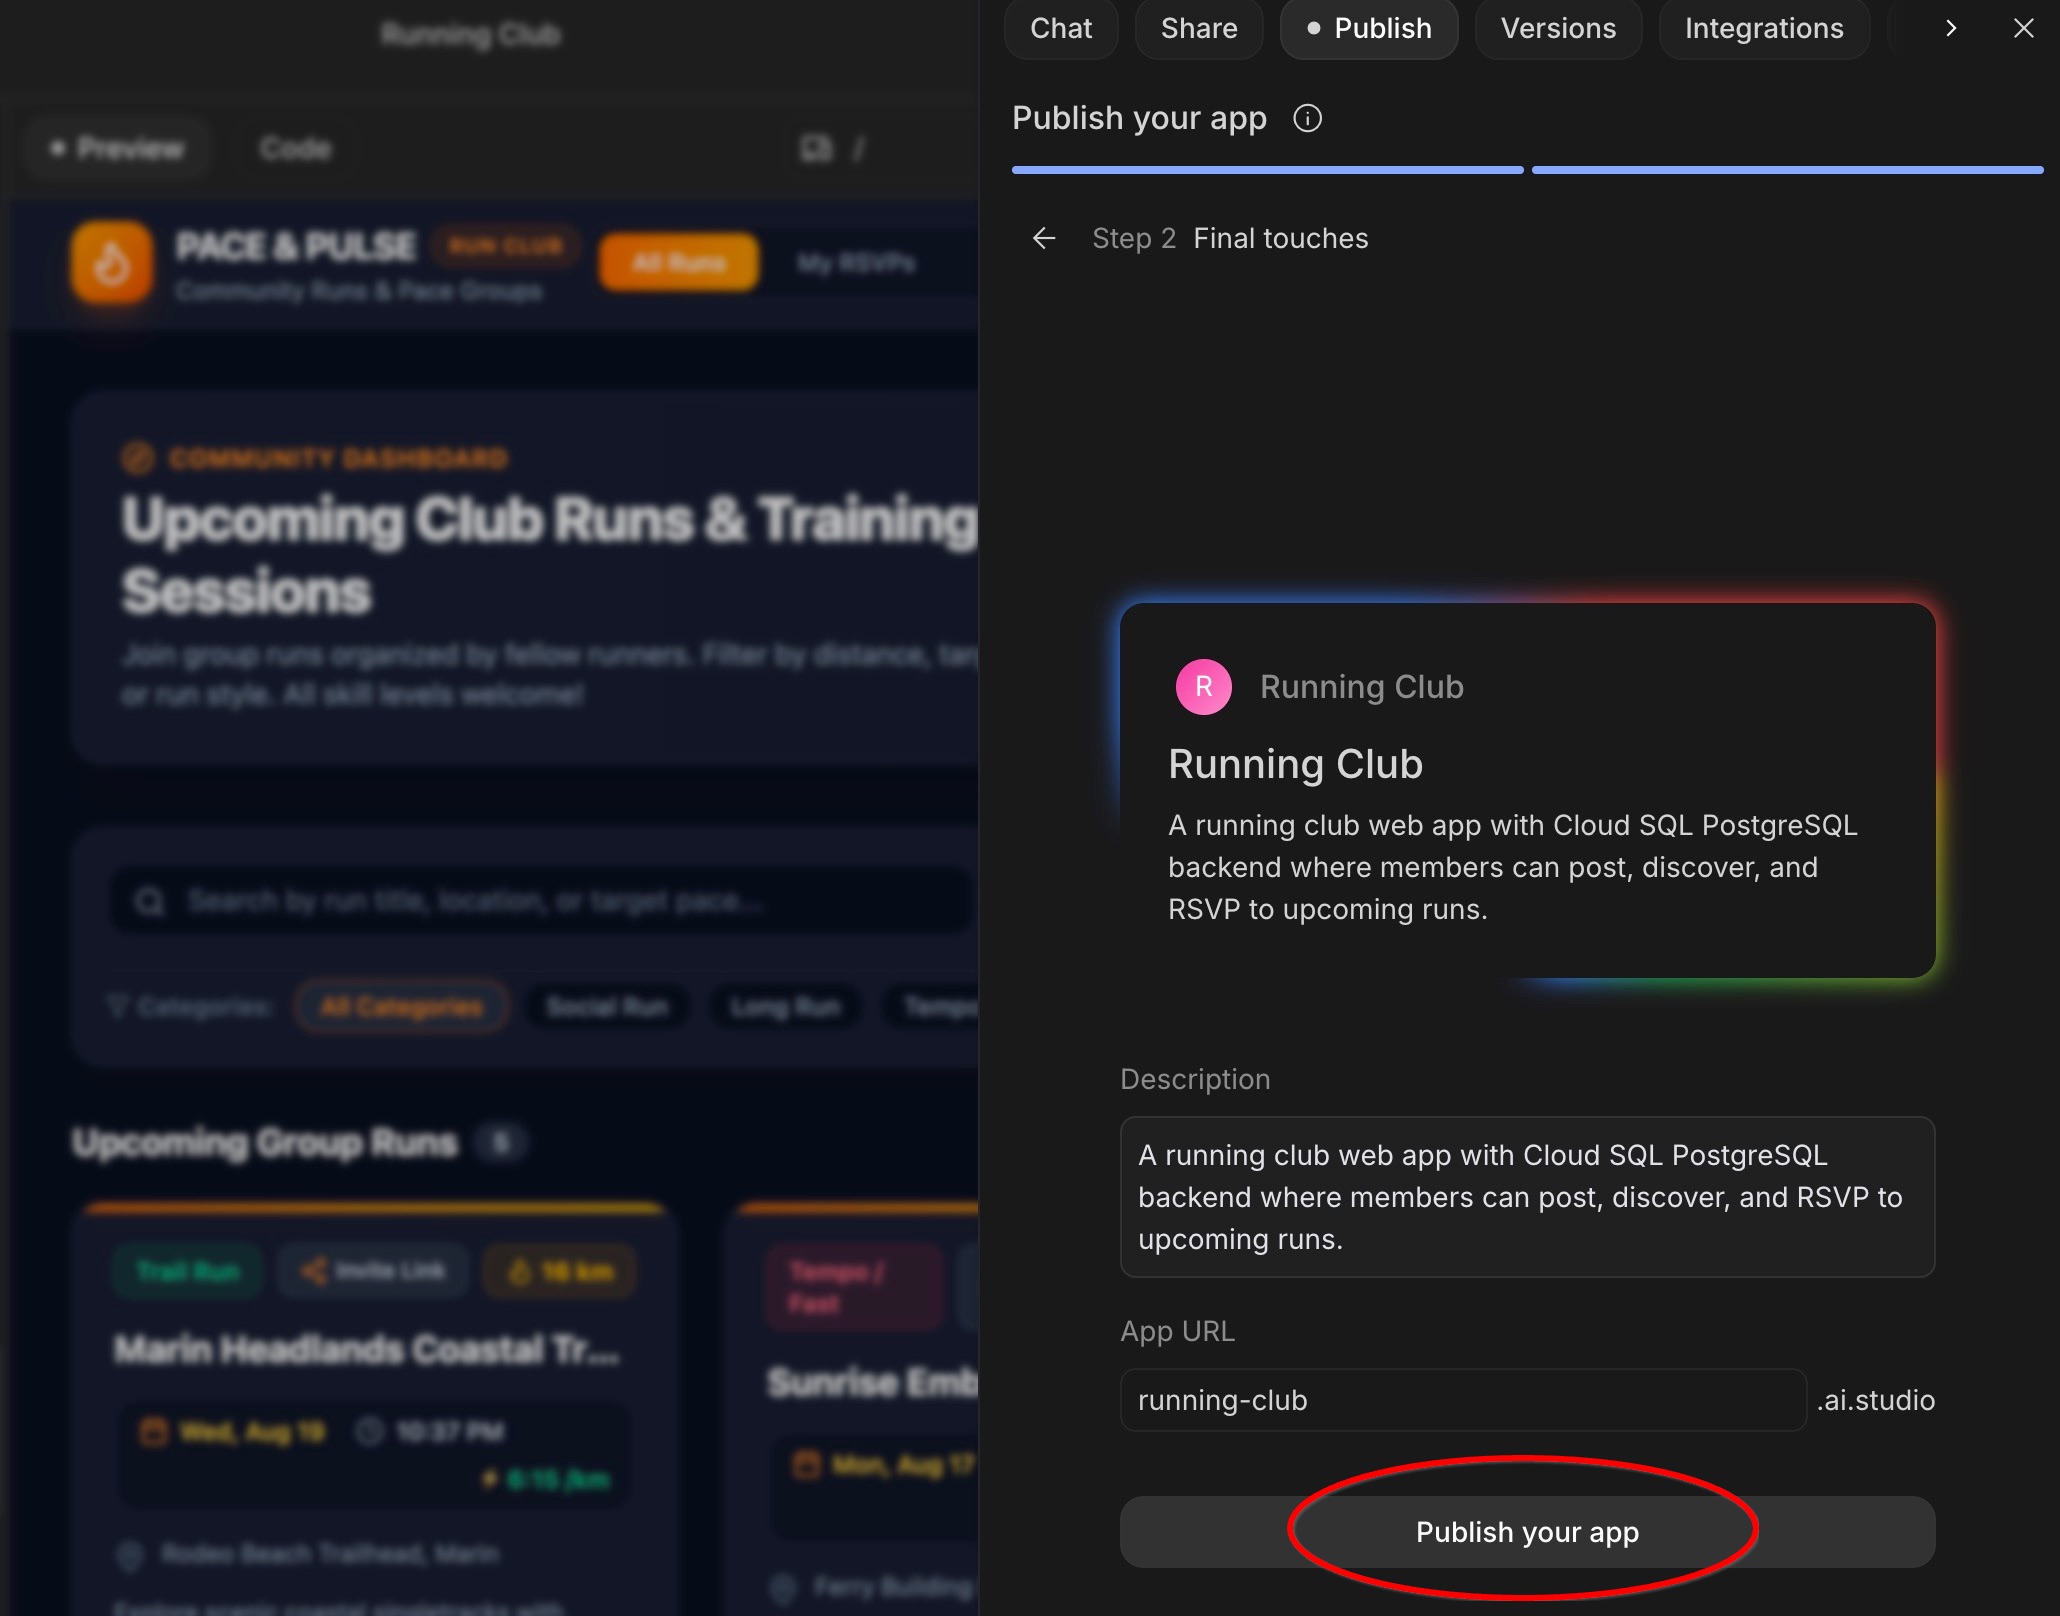Open Marin Headlands Coastal run card title
Screen dimensions: 2060x1616
point(367,1349)
